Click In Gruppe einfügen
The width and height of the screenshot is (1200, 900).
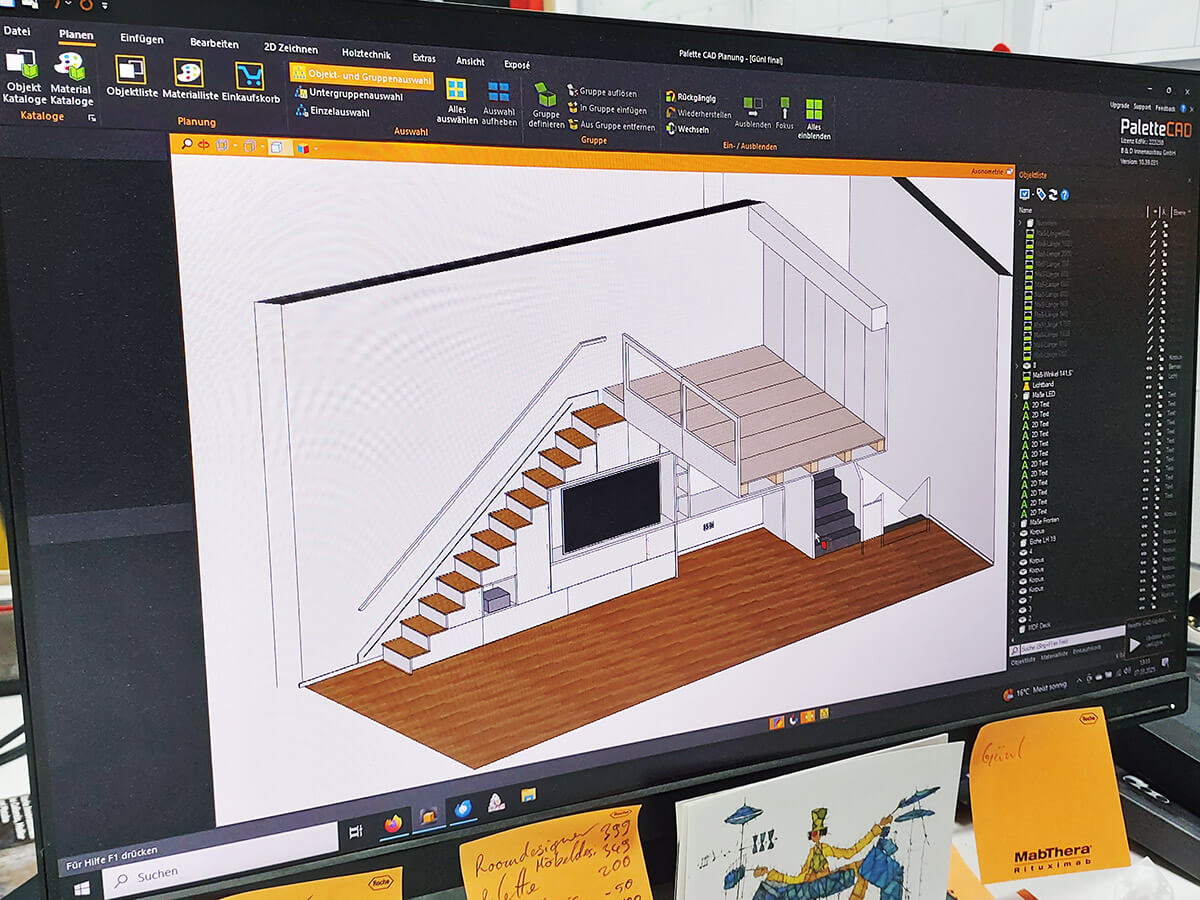click(x=607, y=109)
